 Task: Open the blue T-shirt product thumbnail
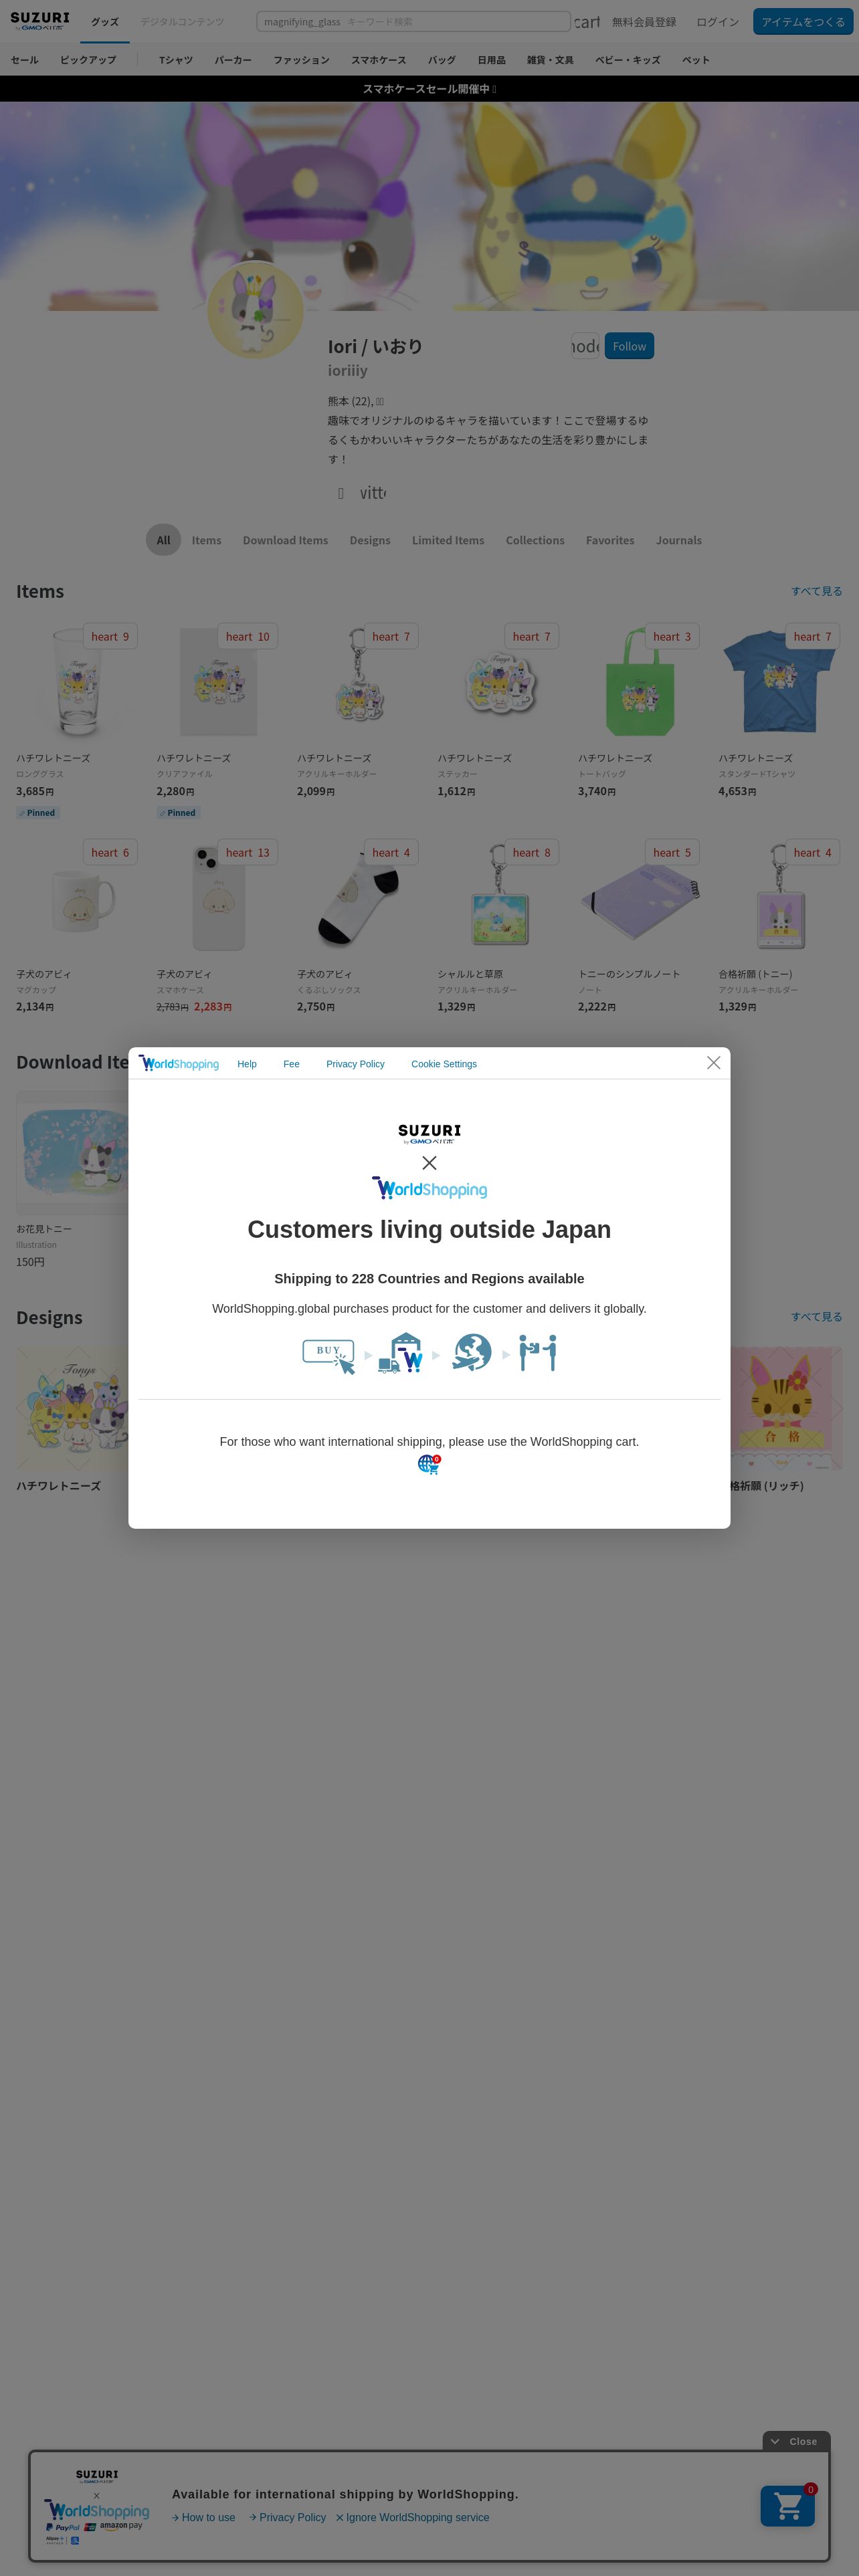pos(780,682)
